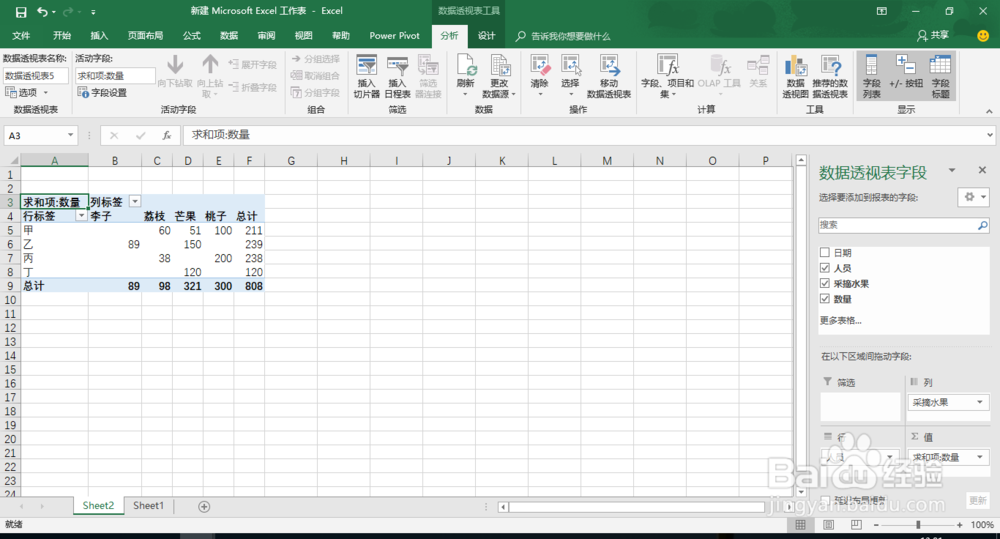Toggle the +/- Buttons (+/-按钮) display

coord(906,72)
